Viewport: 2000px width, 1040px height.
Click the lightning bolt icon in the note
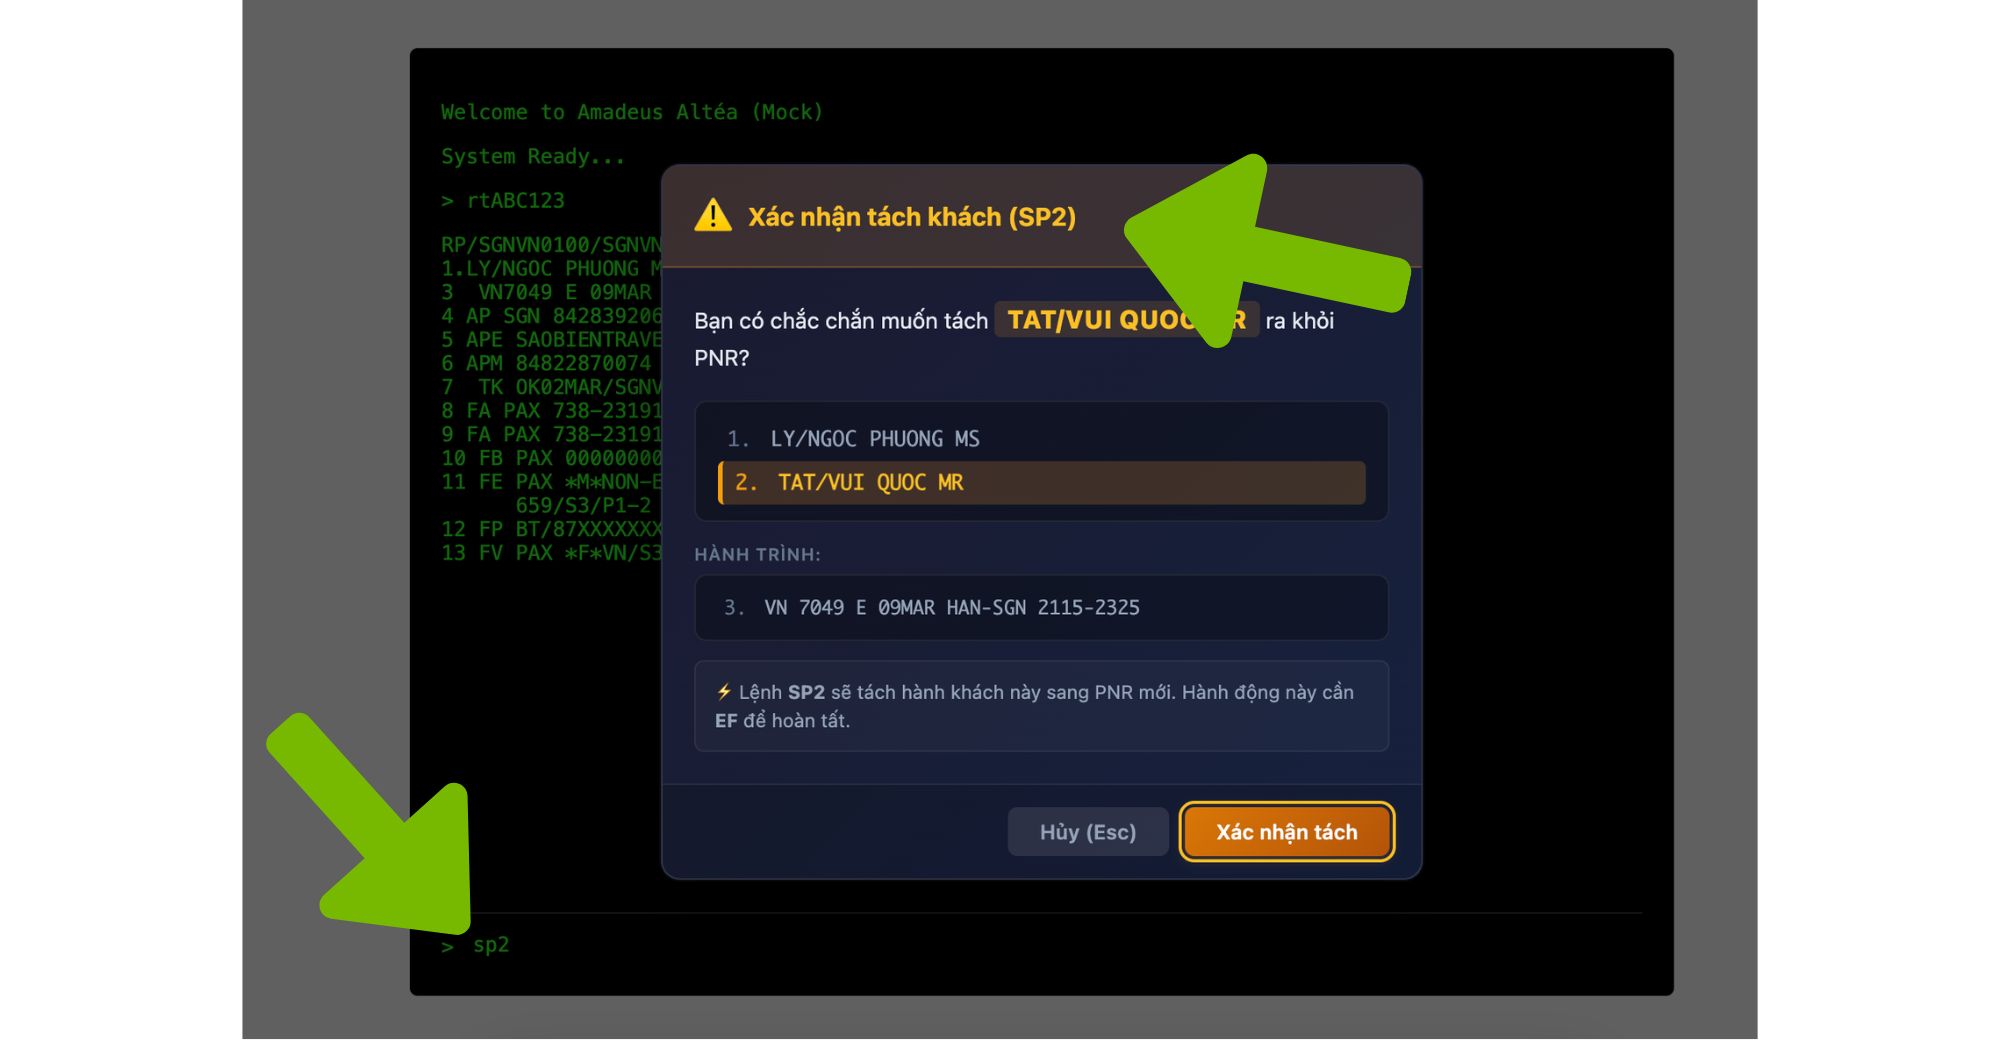pos(724,692)
